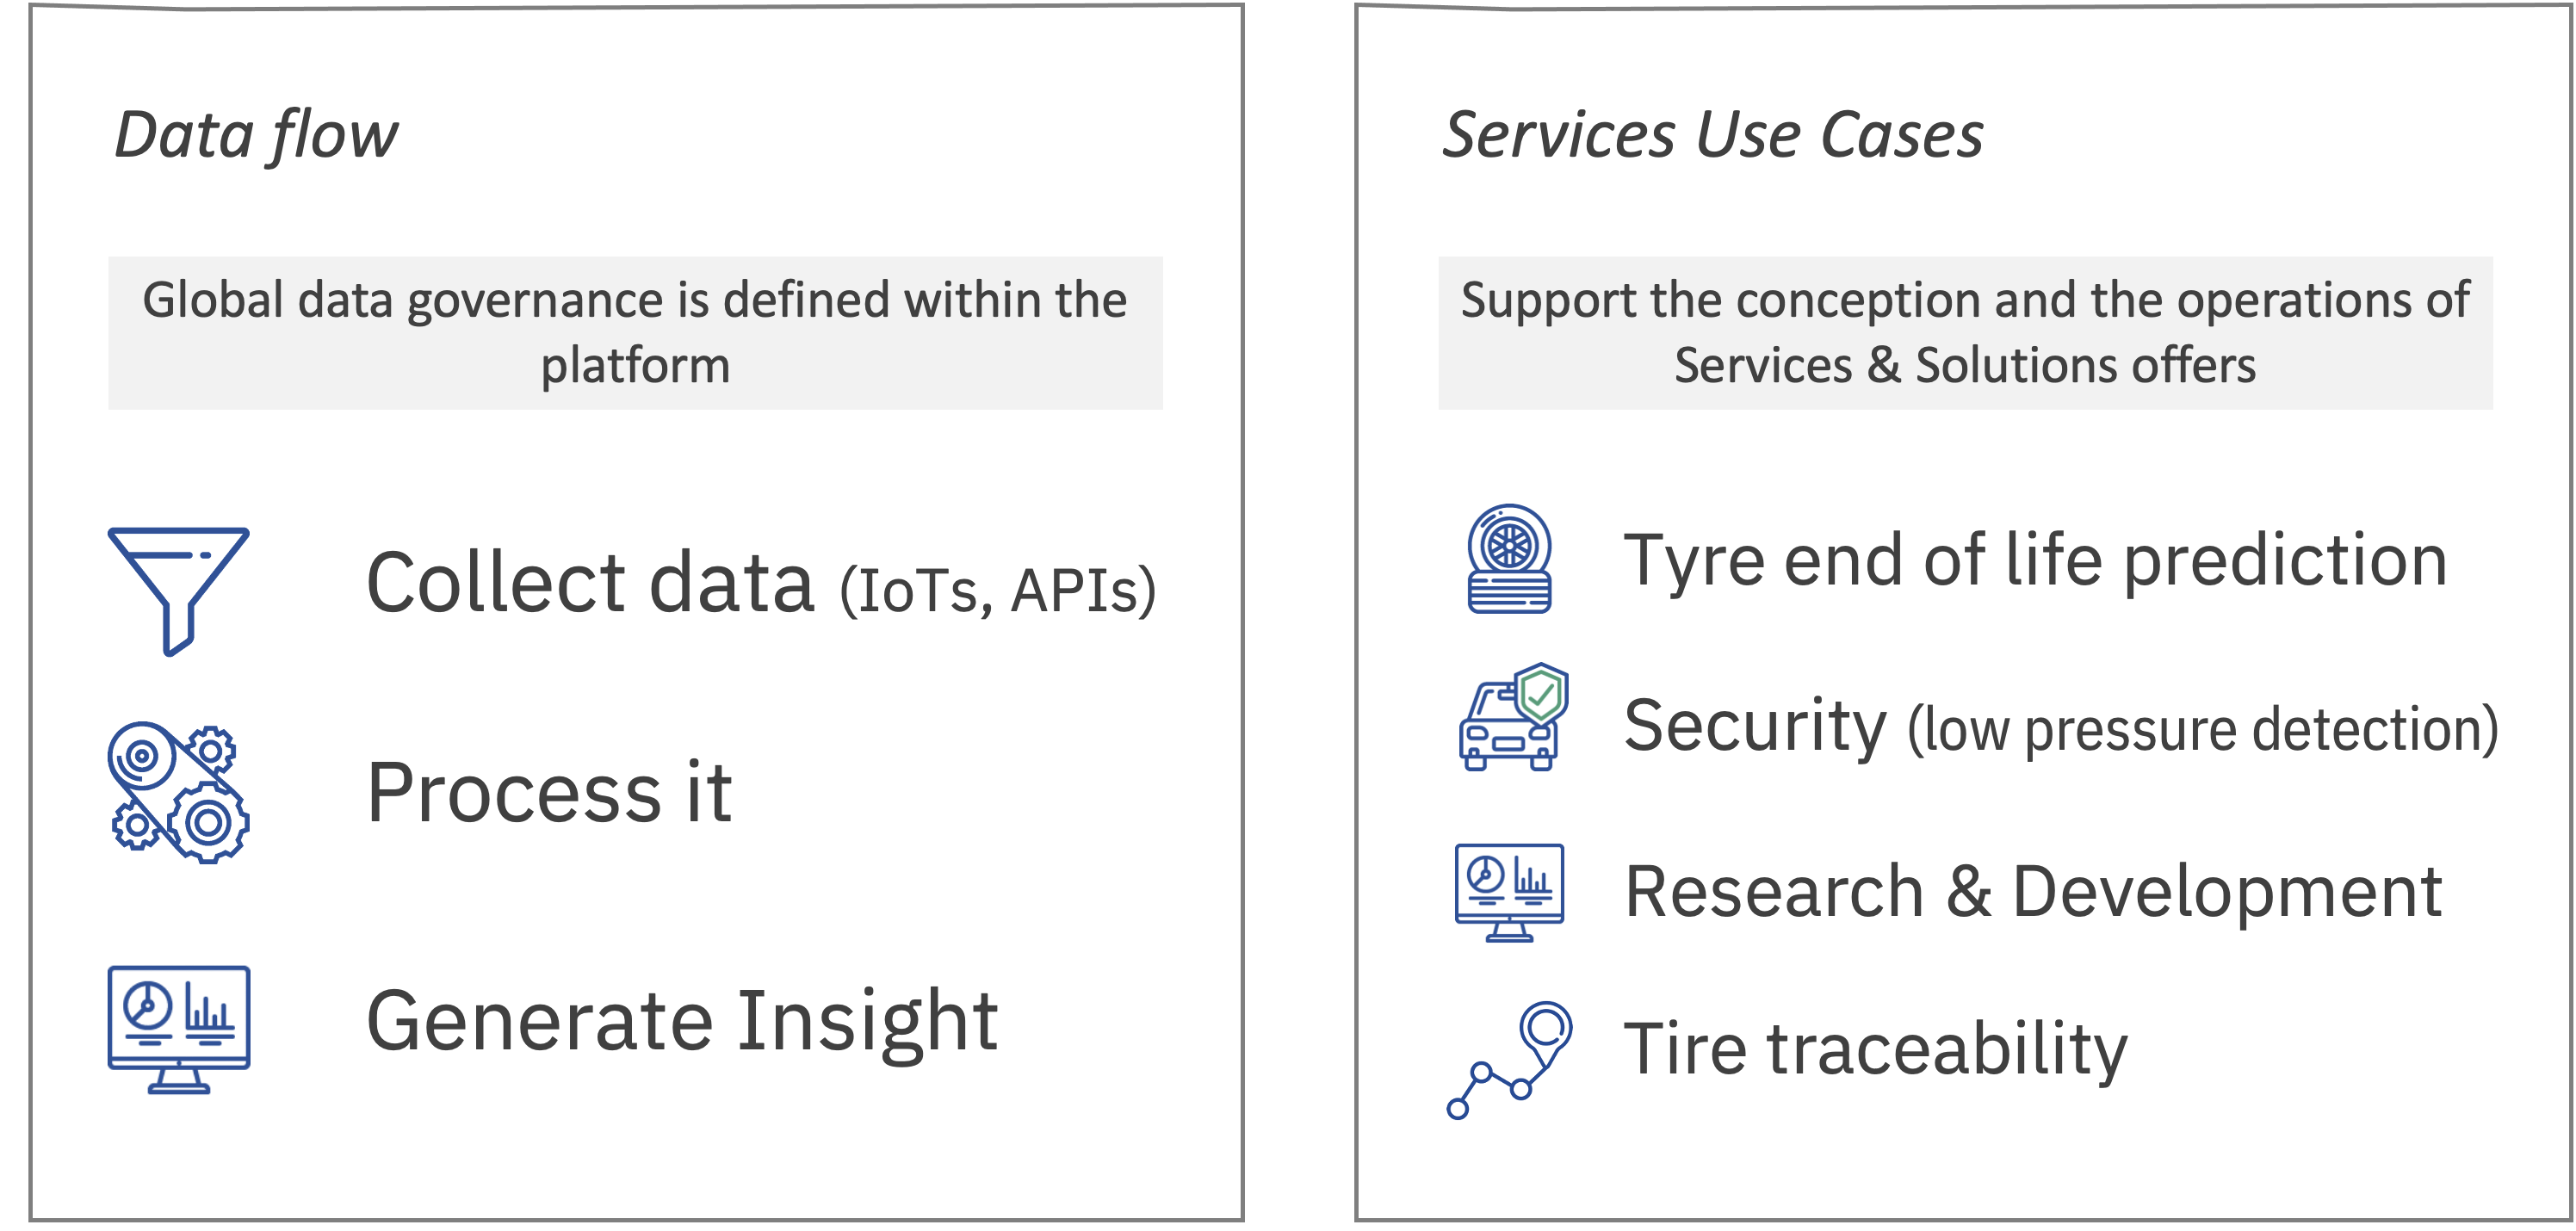Click the location route icon for Tire traceability
The image size is (2576, 1231).
(x=1510, y=1059)
